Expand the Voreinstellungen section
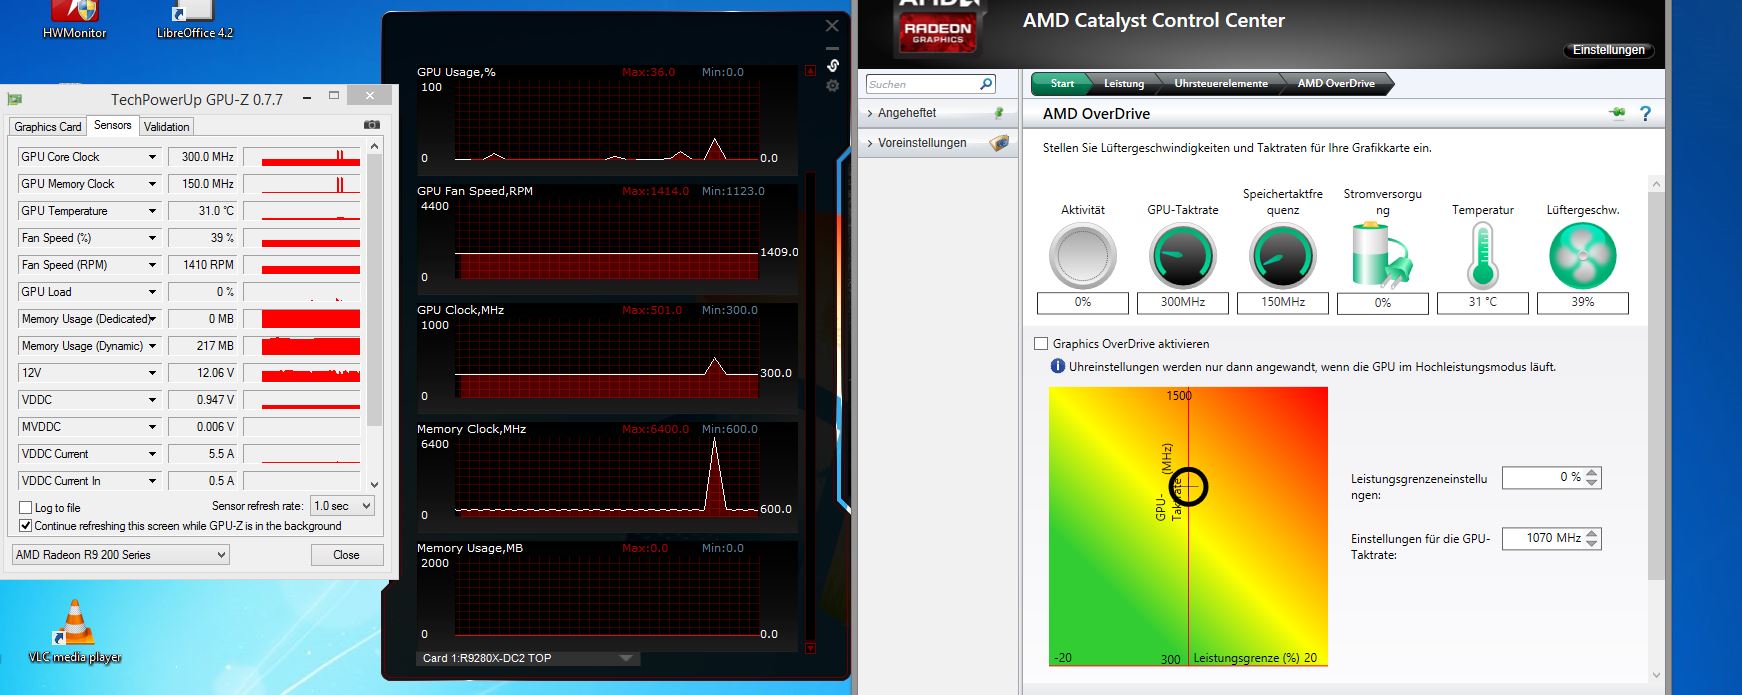 pos(938,143)
